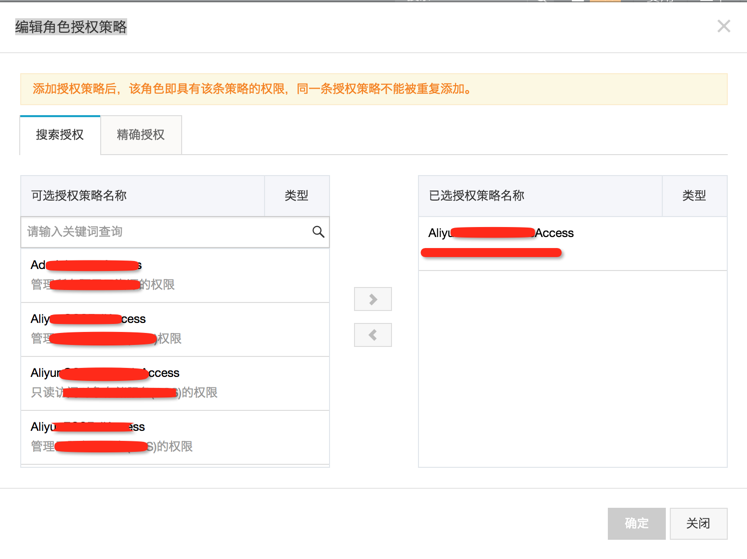Select the chosen policy in 已选授权策略名称 list
This screenshot has width=747, height=559.
point(573,244)
